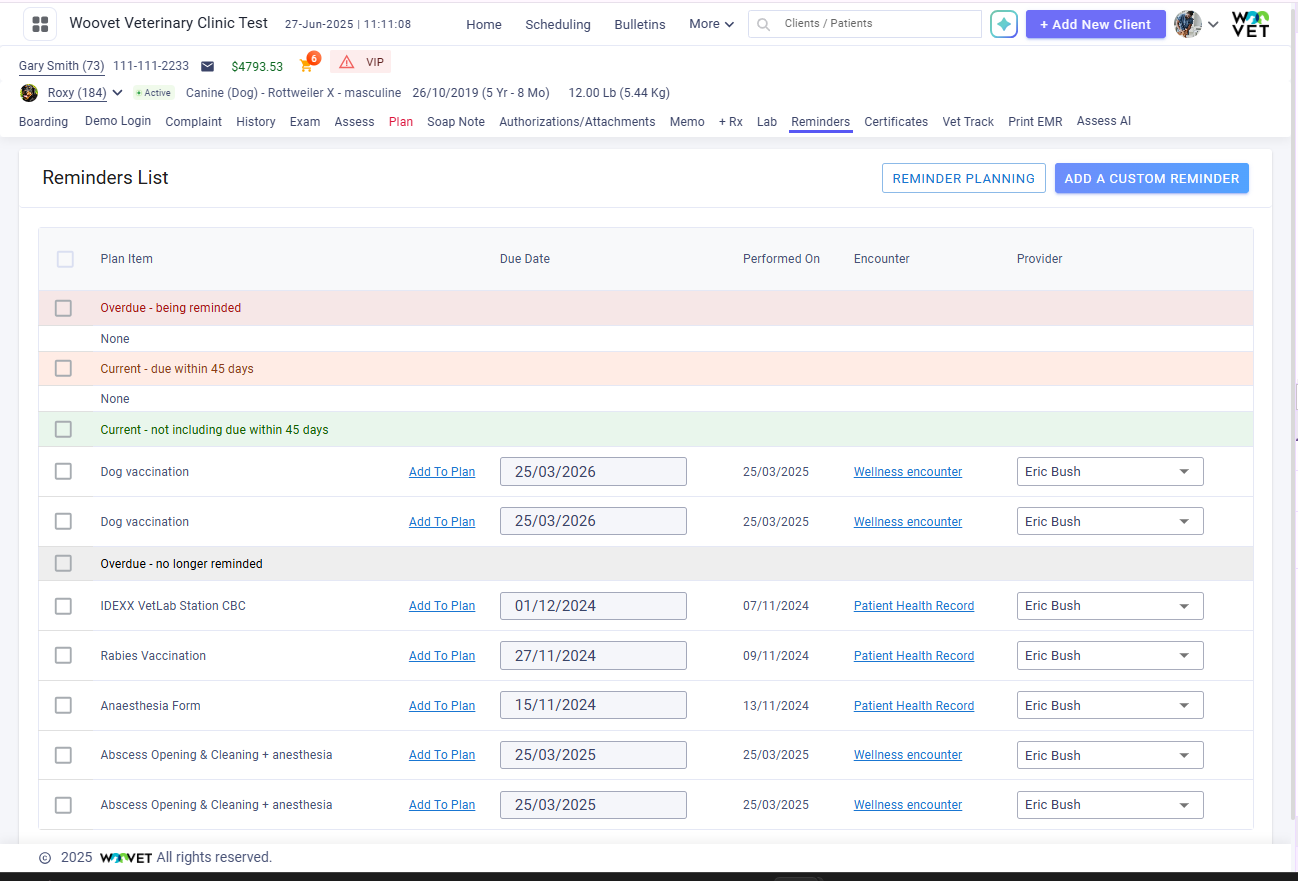1298x881 pixels.
Task: Click the user profile avatar
Action: click(x=1187, y=24)
